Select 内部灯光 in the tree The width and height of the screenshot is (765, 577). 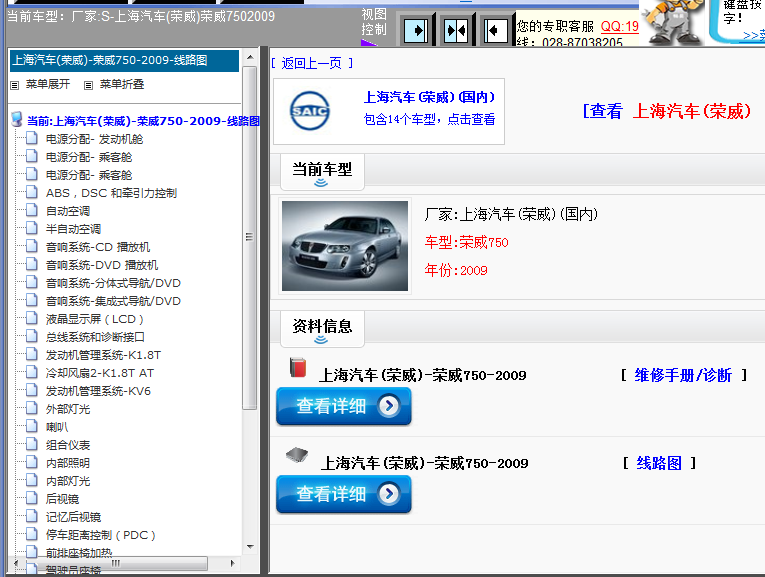coord(68,481)
